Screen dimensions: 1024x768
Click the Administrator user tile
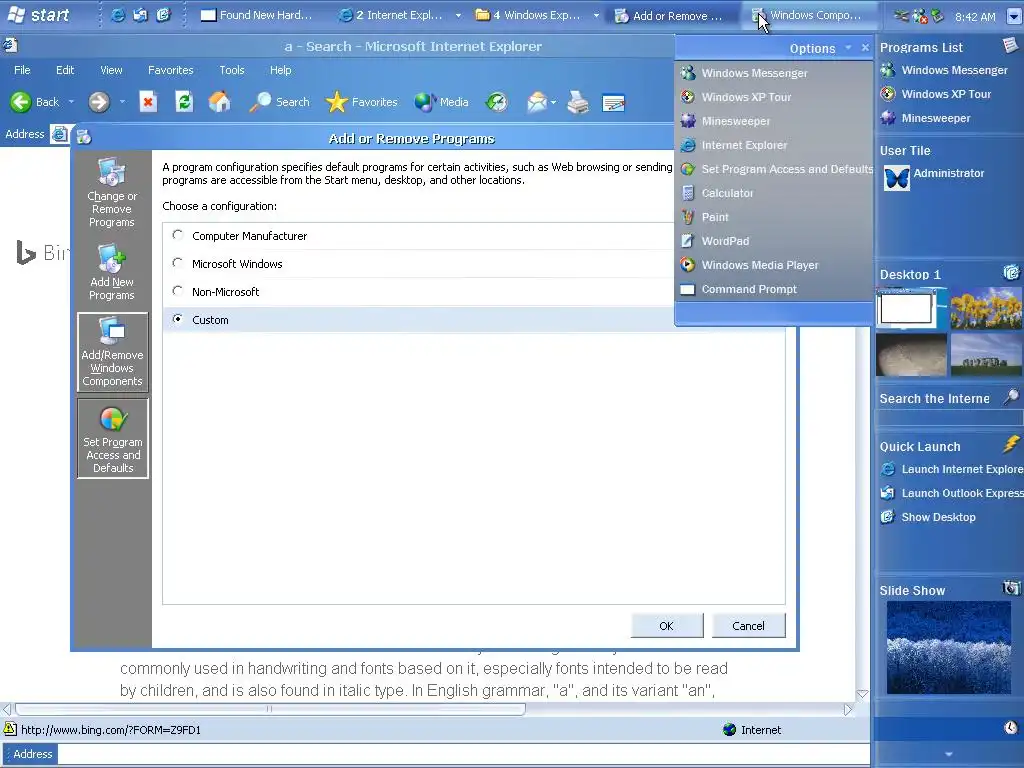pos(933,177)
